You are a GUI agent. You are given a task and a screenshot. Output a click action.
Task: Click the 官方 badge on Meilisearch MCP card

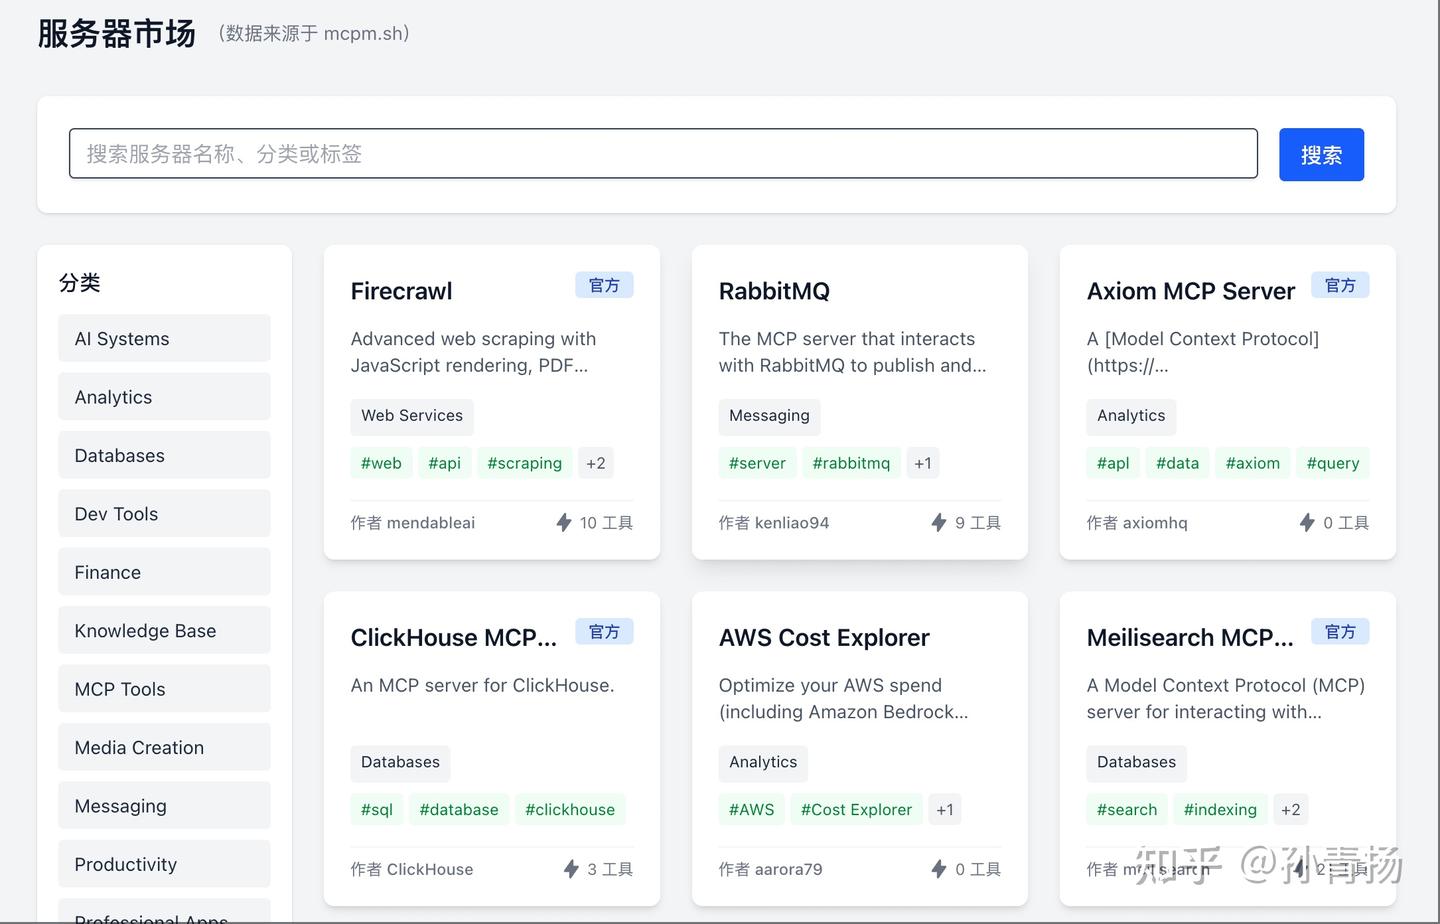1340,632
